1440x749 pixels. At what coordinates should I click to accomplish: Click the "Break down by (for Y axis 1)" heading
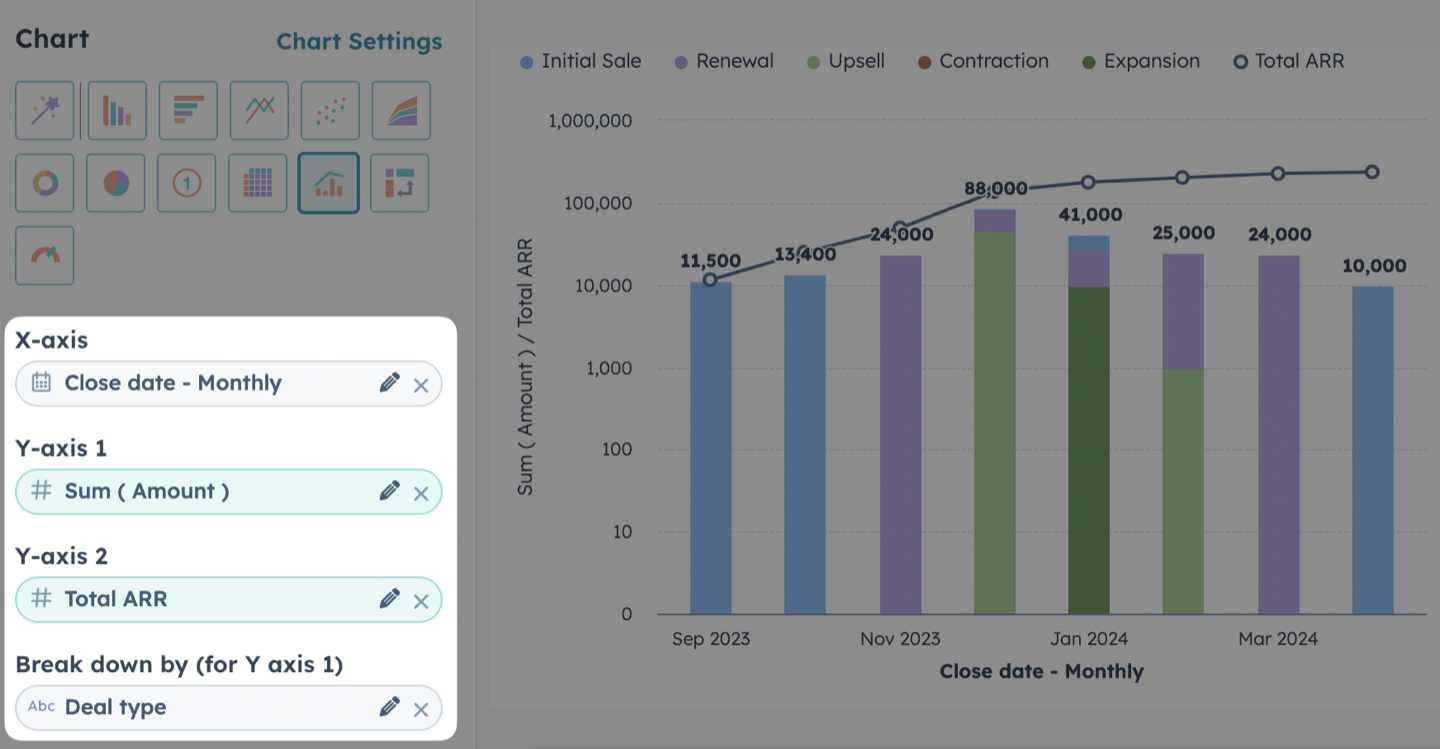[x=179, y=664]
